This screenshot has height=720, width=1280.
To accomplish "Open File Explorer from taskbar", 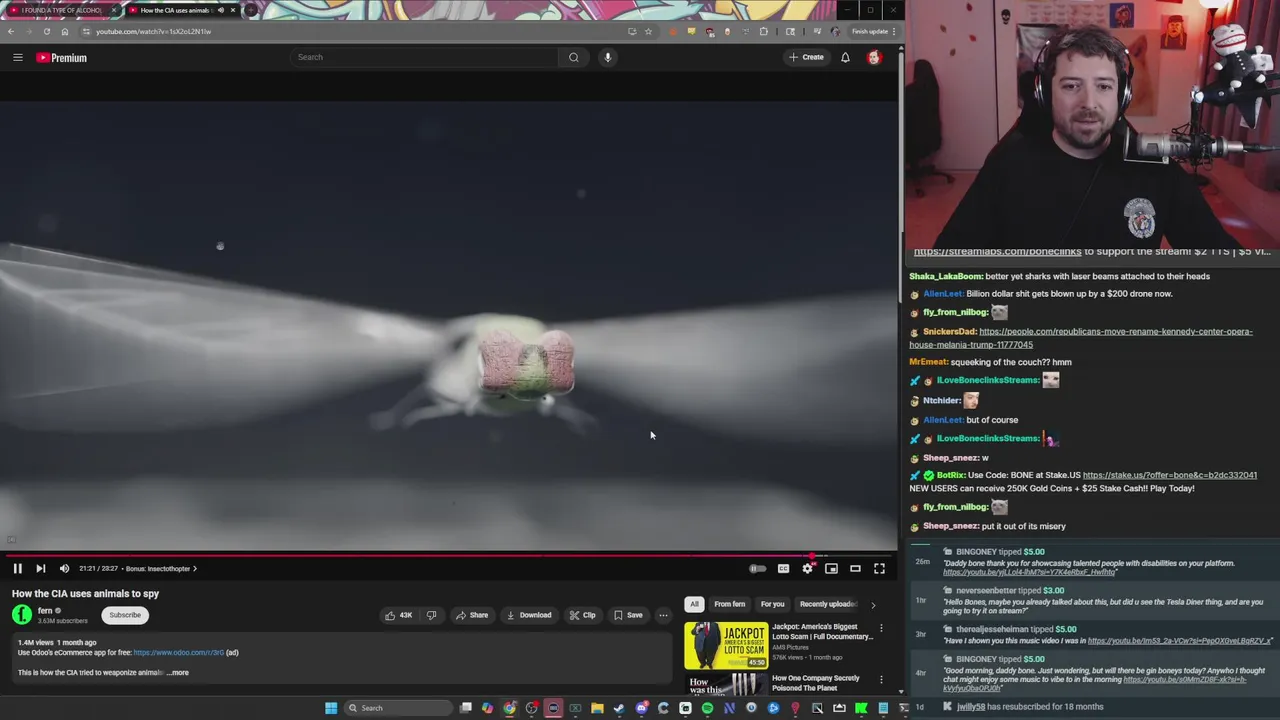I will point(597,708).
